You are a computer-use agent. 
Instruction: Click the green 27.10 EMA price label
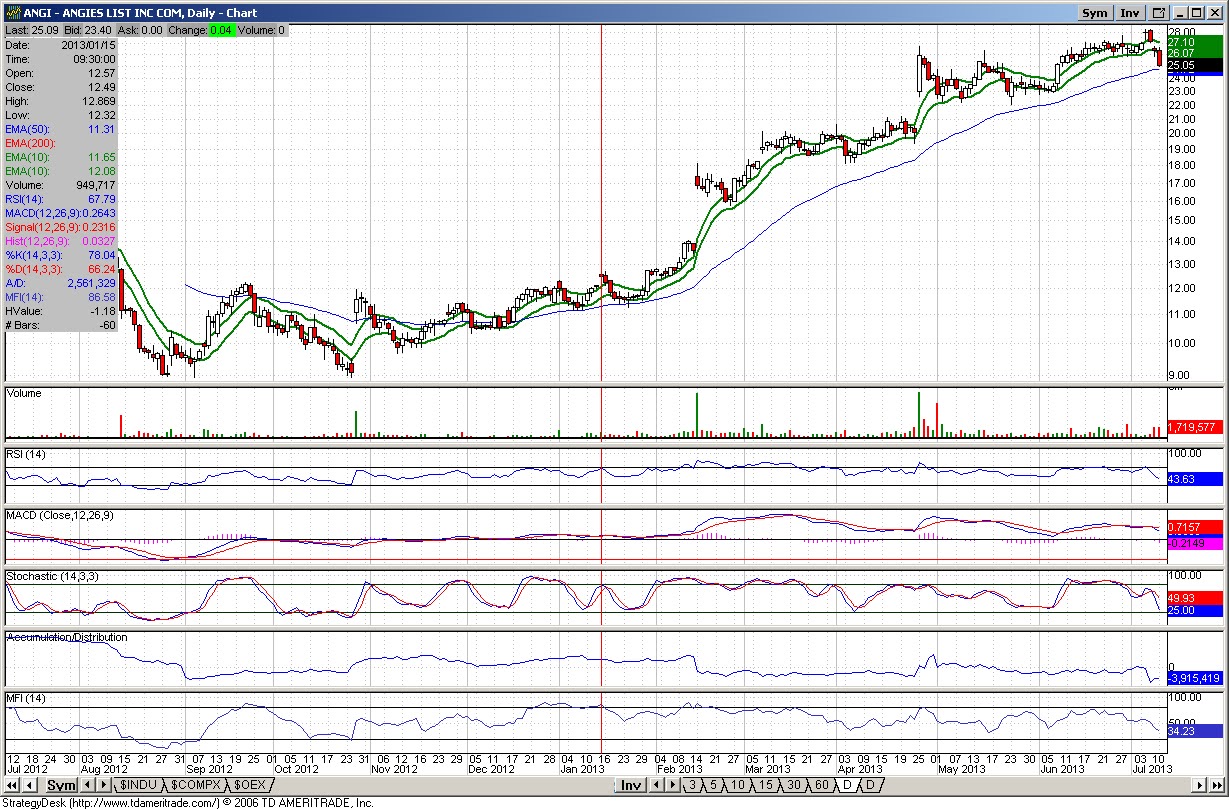(x=1195, y=42)
